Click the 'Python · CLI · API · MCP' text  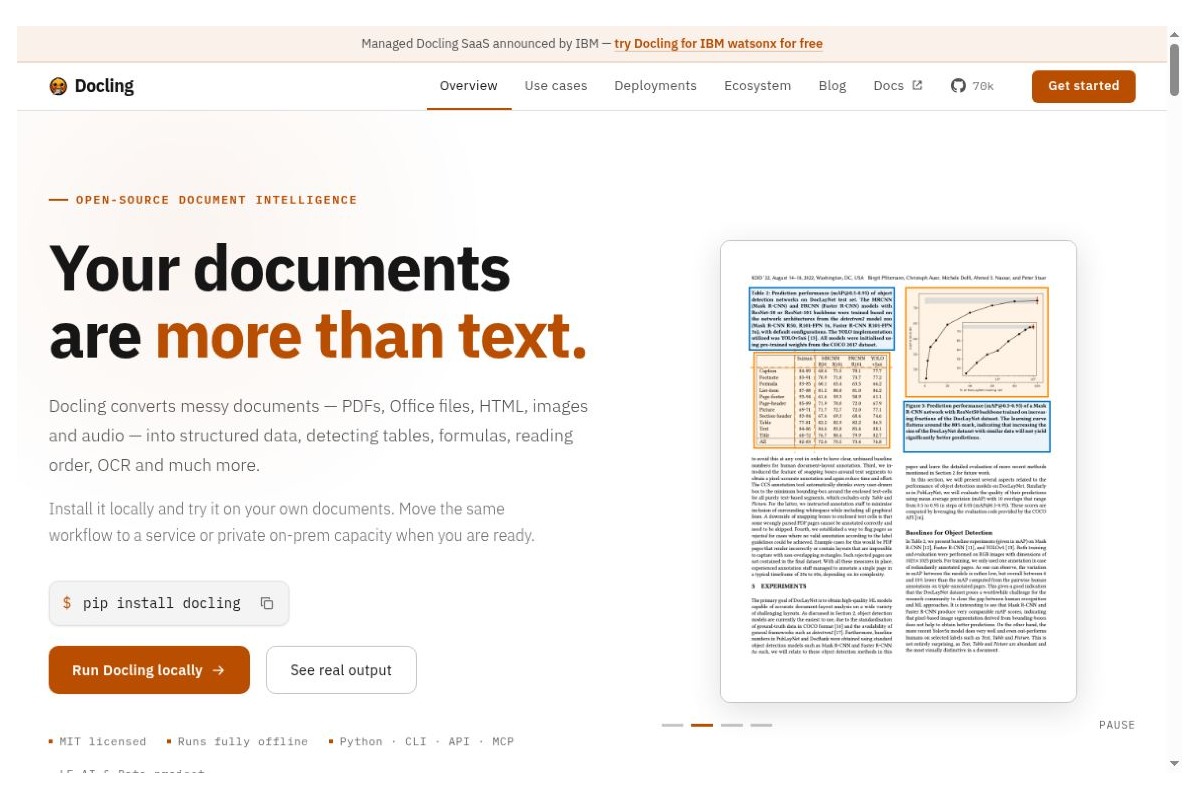(427, 742)
